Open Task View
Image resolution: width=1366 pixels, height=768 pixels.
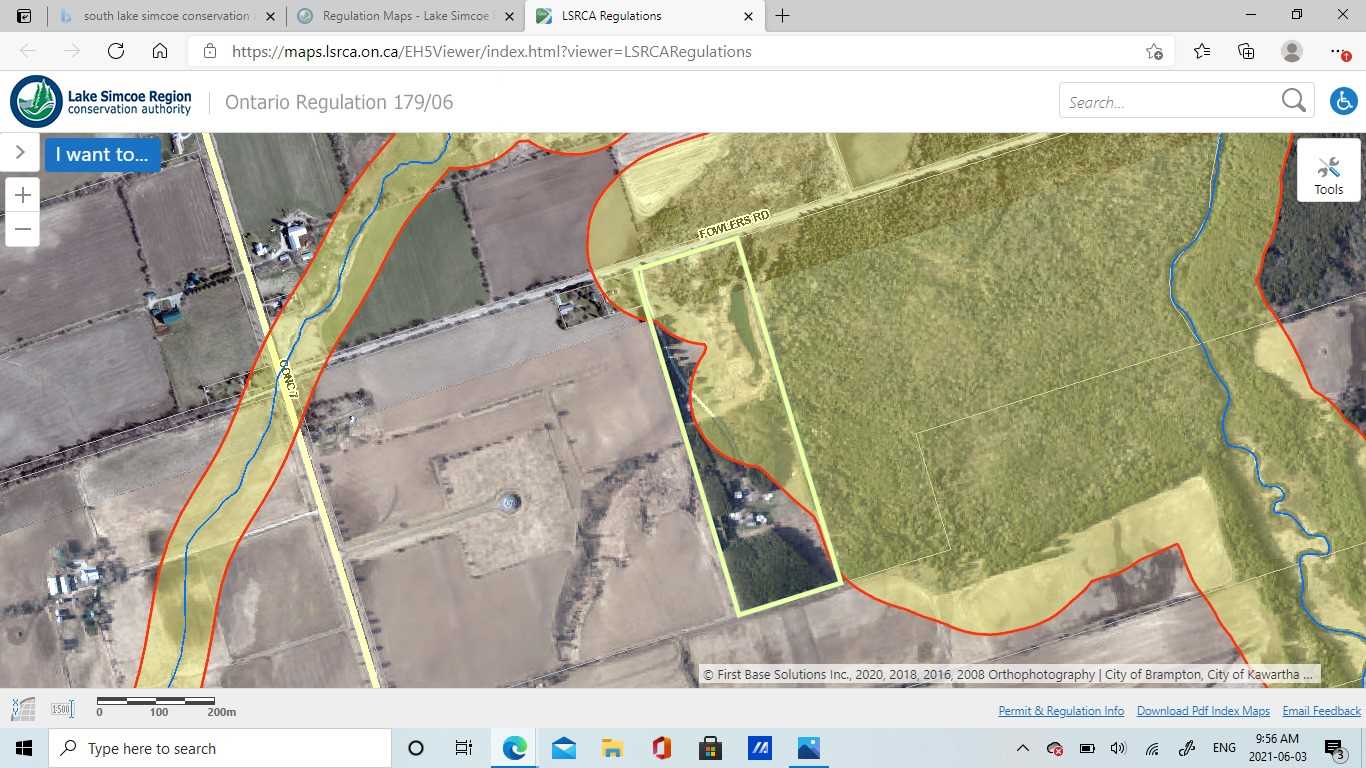coord(464,748)
